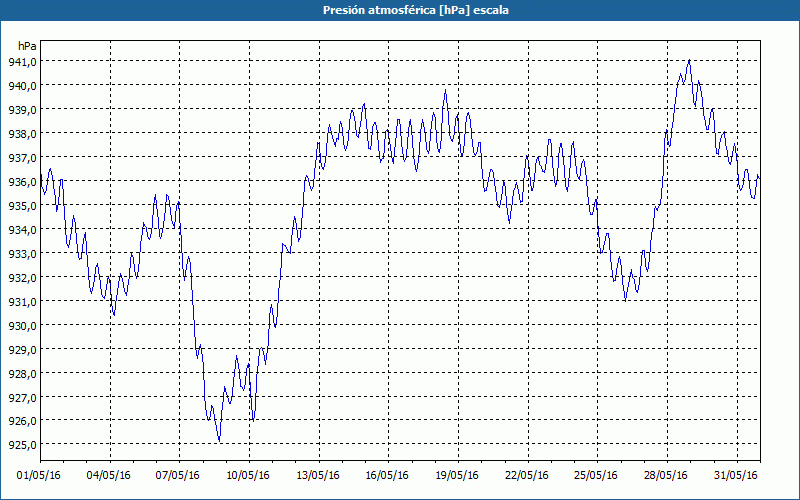Select the 932,0 axis label
The image size is (800, 500).
point(22,278)
